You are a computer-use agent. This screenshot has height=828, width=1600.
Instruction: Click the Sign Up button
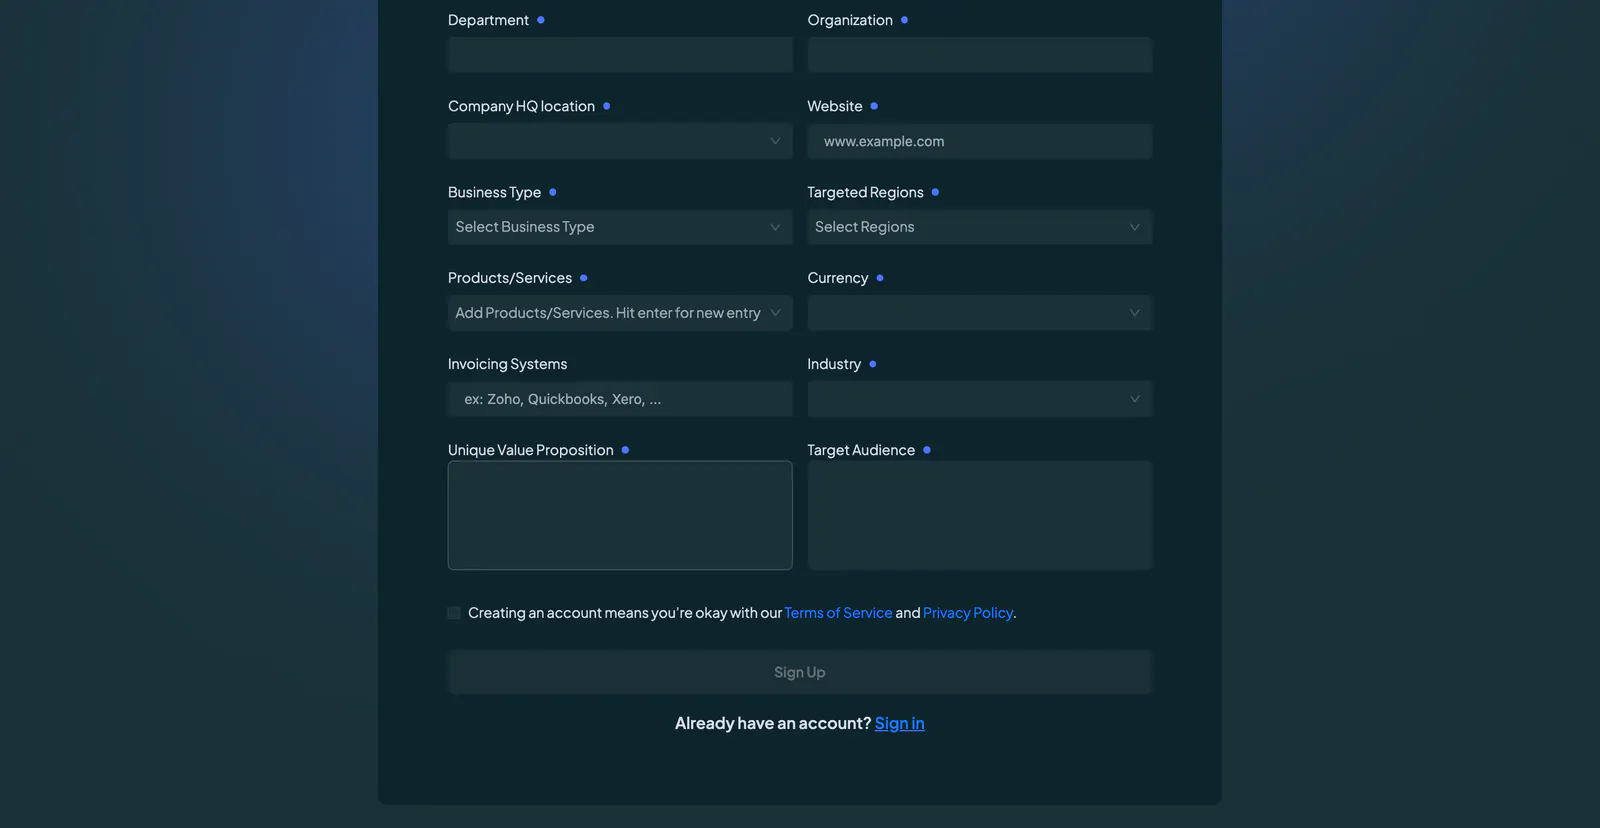[800, 672]
